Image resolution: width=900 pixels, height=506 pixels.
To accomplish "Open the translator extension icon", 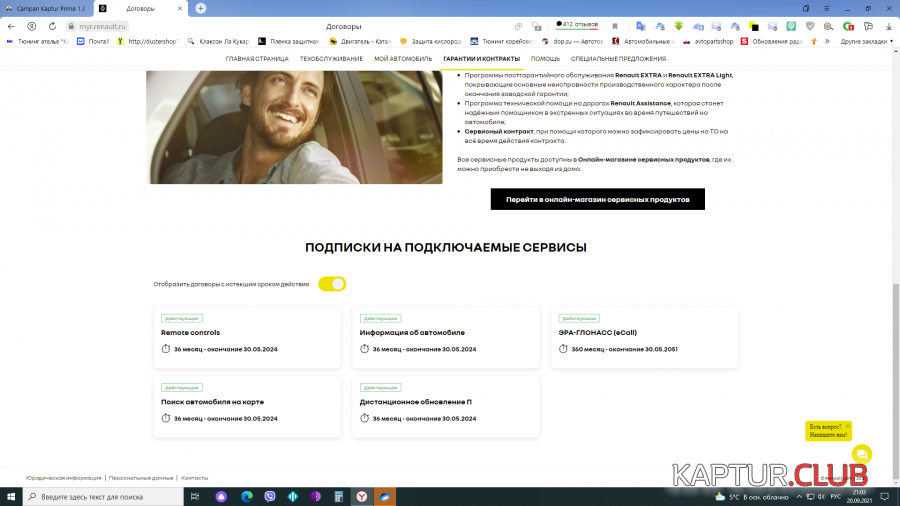I will (641, 26).
